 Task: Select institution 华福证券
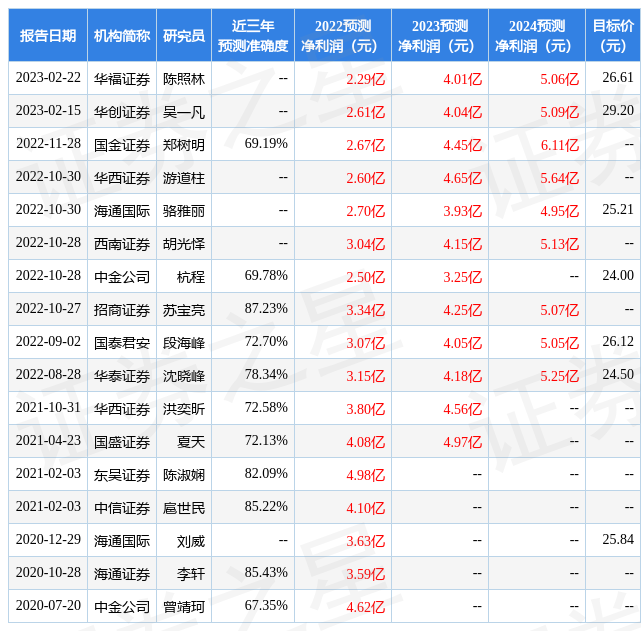tap(122, 79)
